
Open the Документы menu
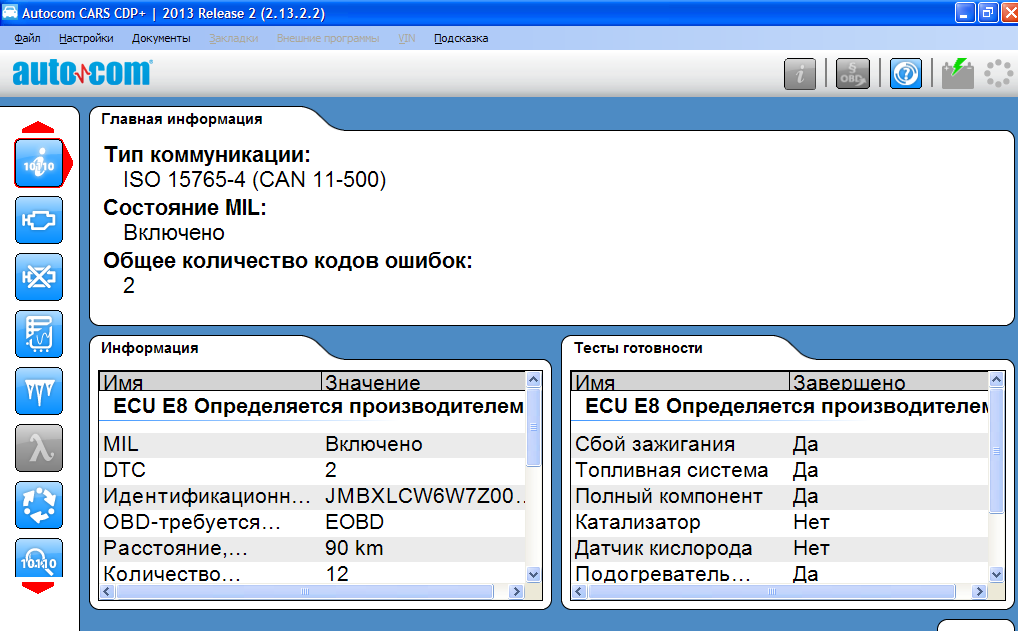pos(160,38)
